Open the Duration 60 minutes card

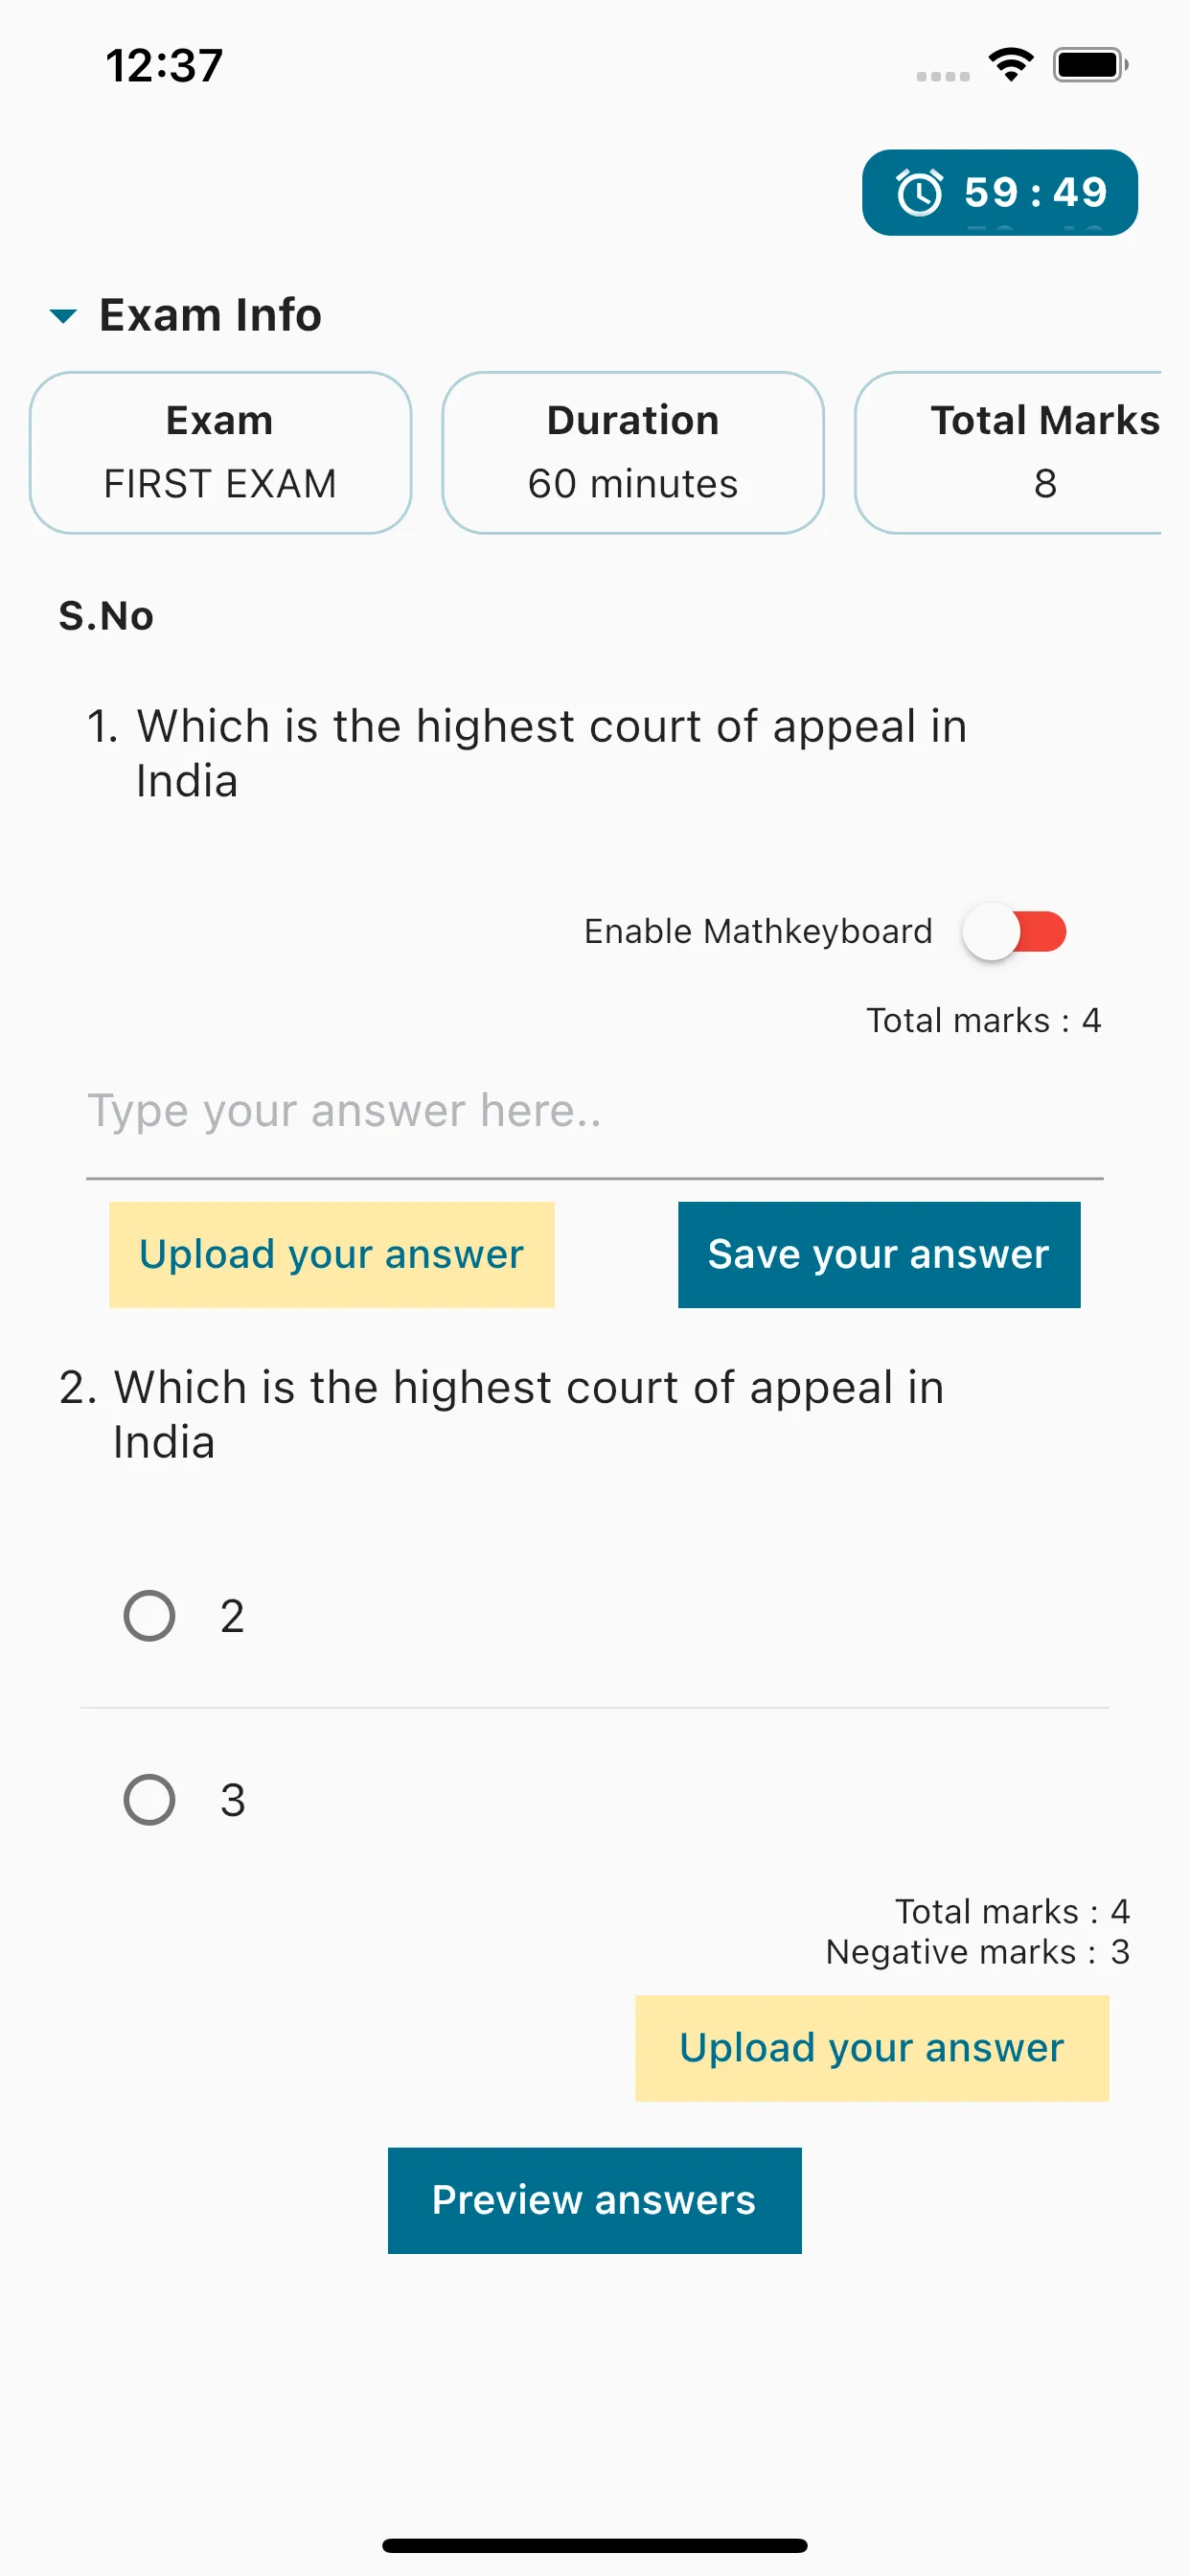633,453
